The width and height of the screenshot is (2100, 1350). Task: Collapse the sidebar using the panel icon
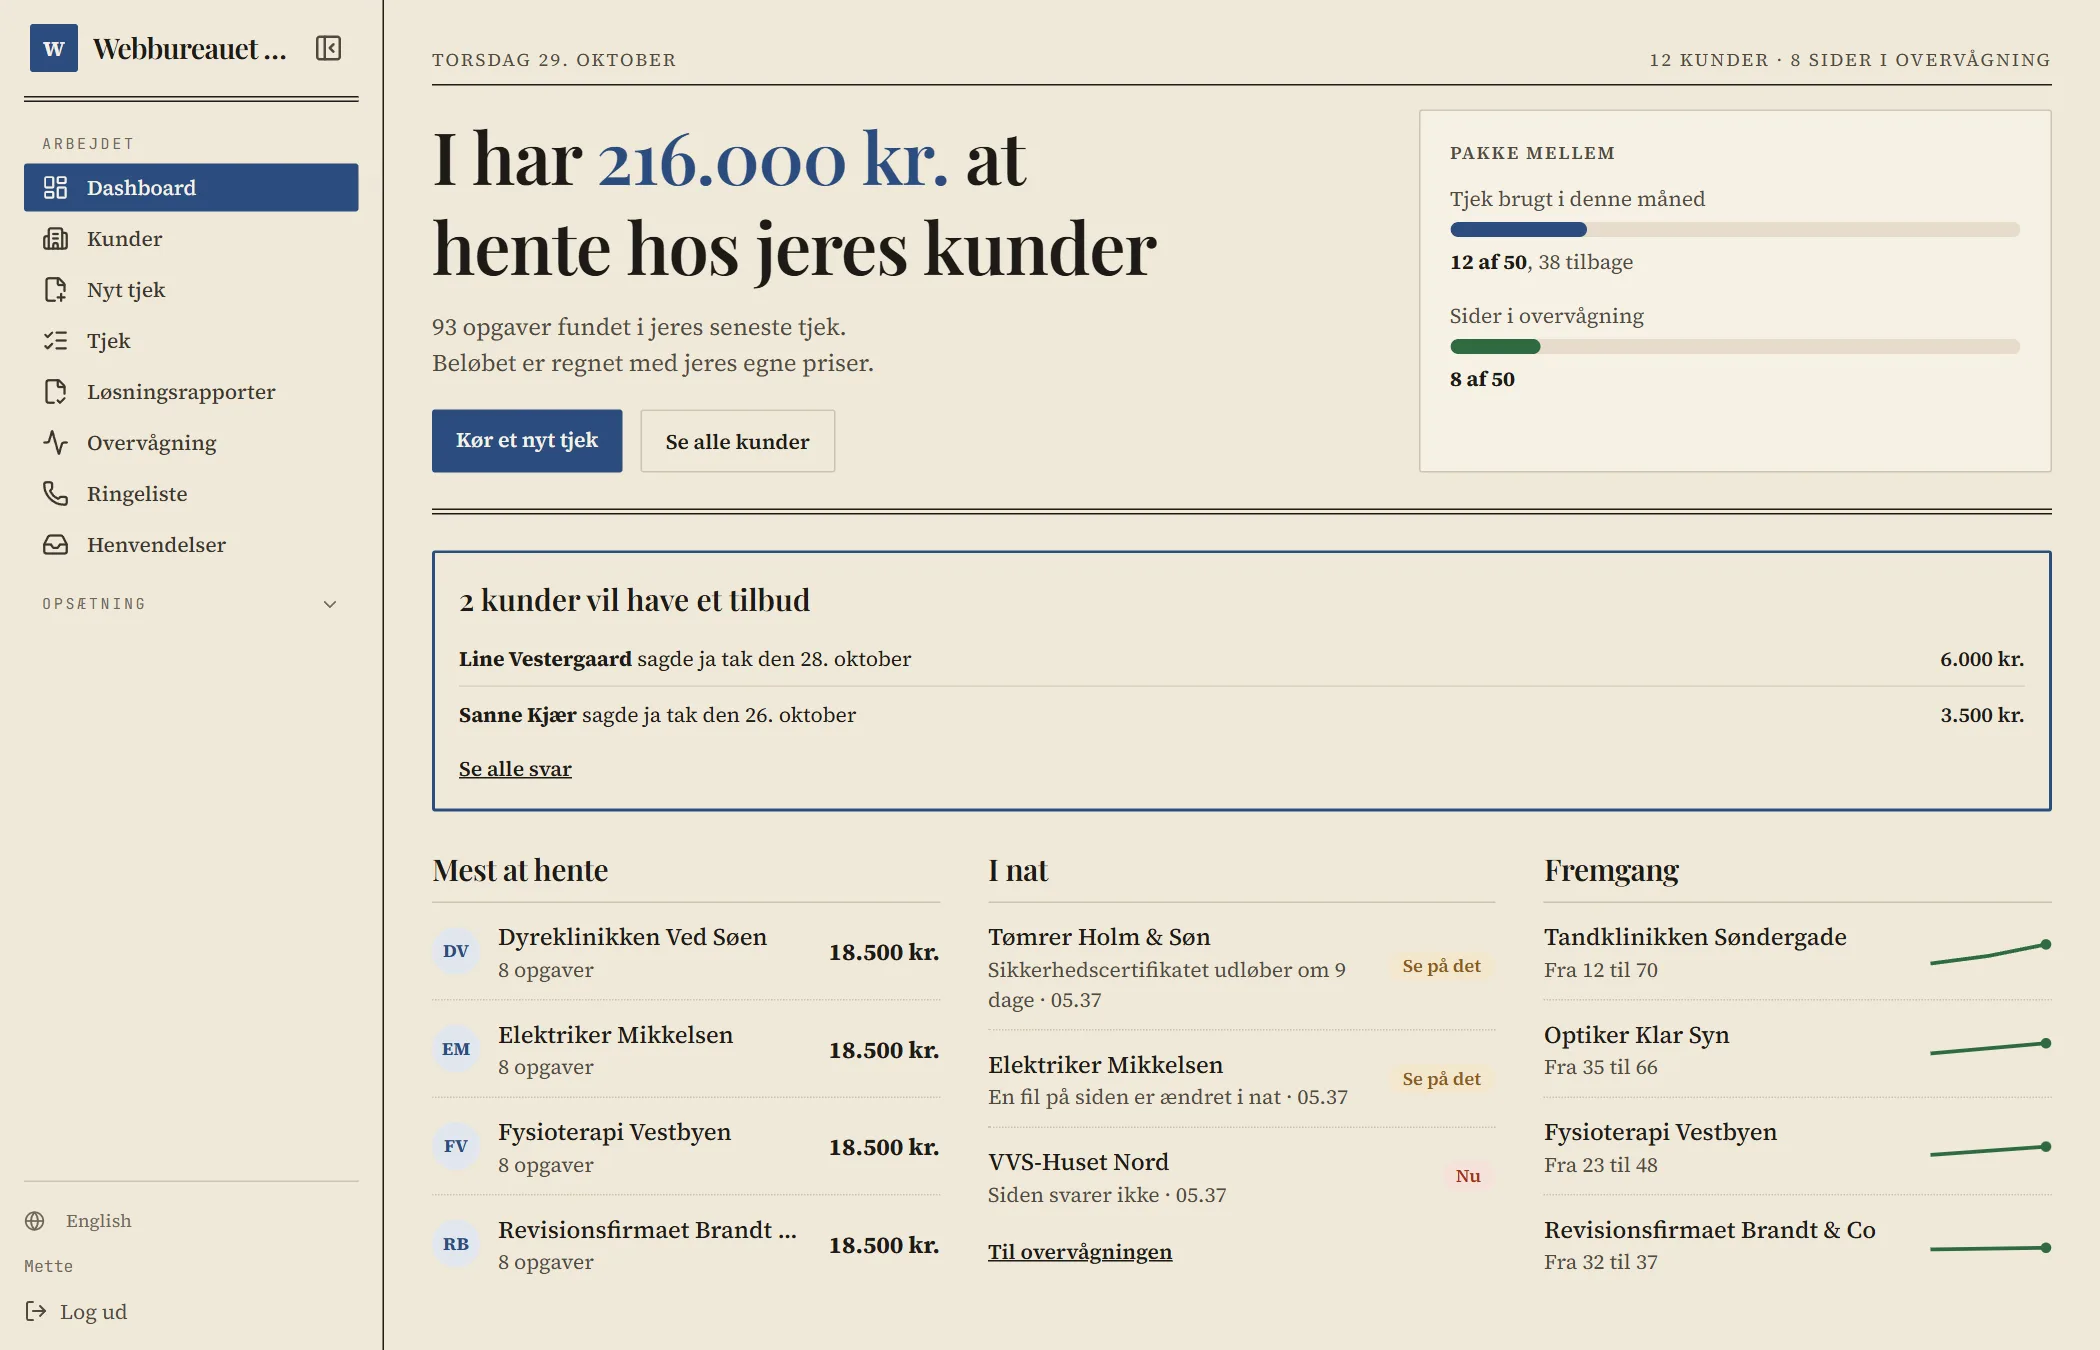[328, 48]
